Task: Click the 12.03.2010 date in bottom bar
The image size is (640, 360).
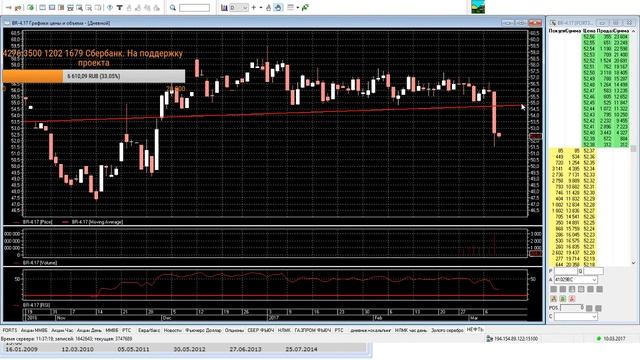Action: click(x=78, y=349)
